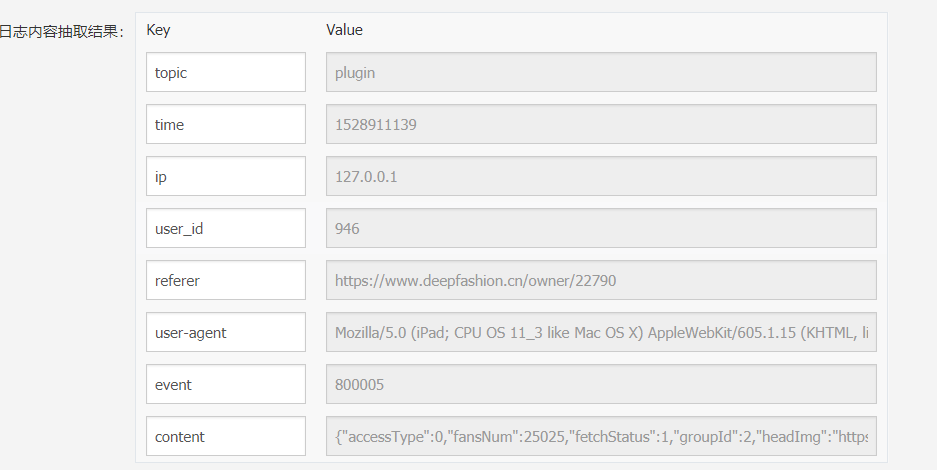Select the event key field
Screen dimensions: 937x470
[225, 384]
